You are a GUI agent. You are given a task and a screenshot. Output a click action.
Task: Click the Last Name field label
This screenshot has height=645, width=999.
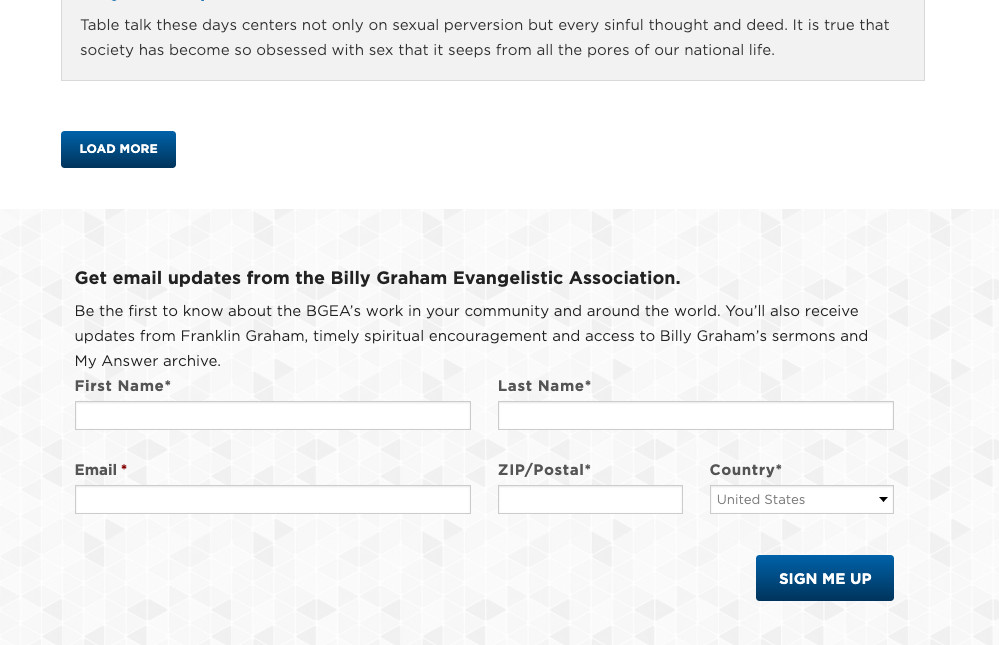[541, 386]
